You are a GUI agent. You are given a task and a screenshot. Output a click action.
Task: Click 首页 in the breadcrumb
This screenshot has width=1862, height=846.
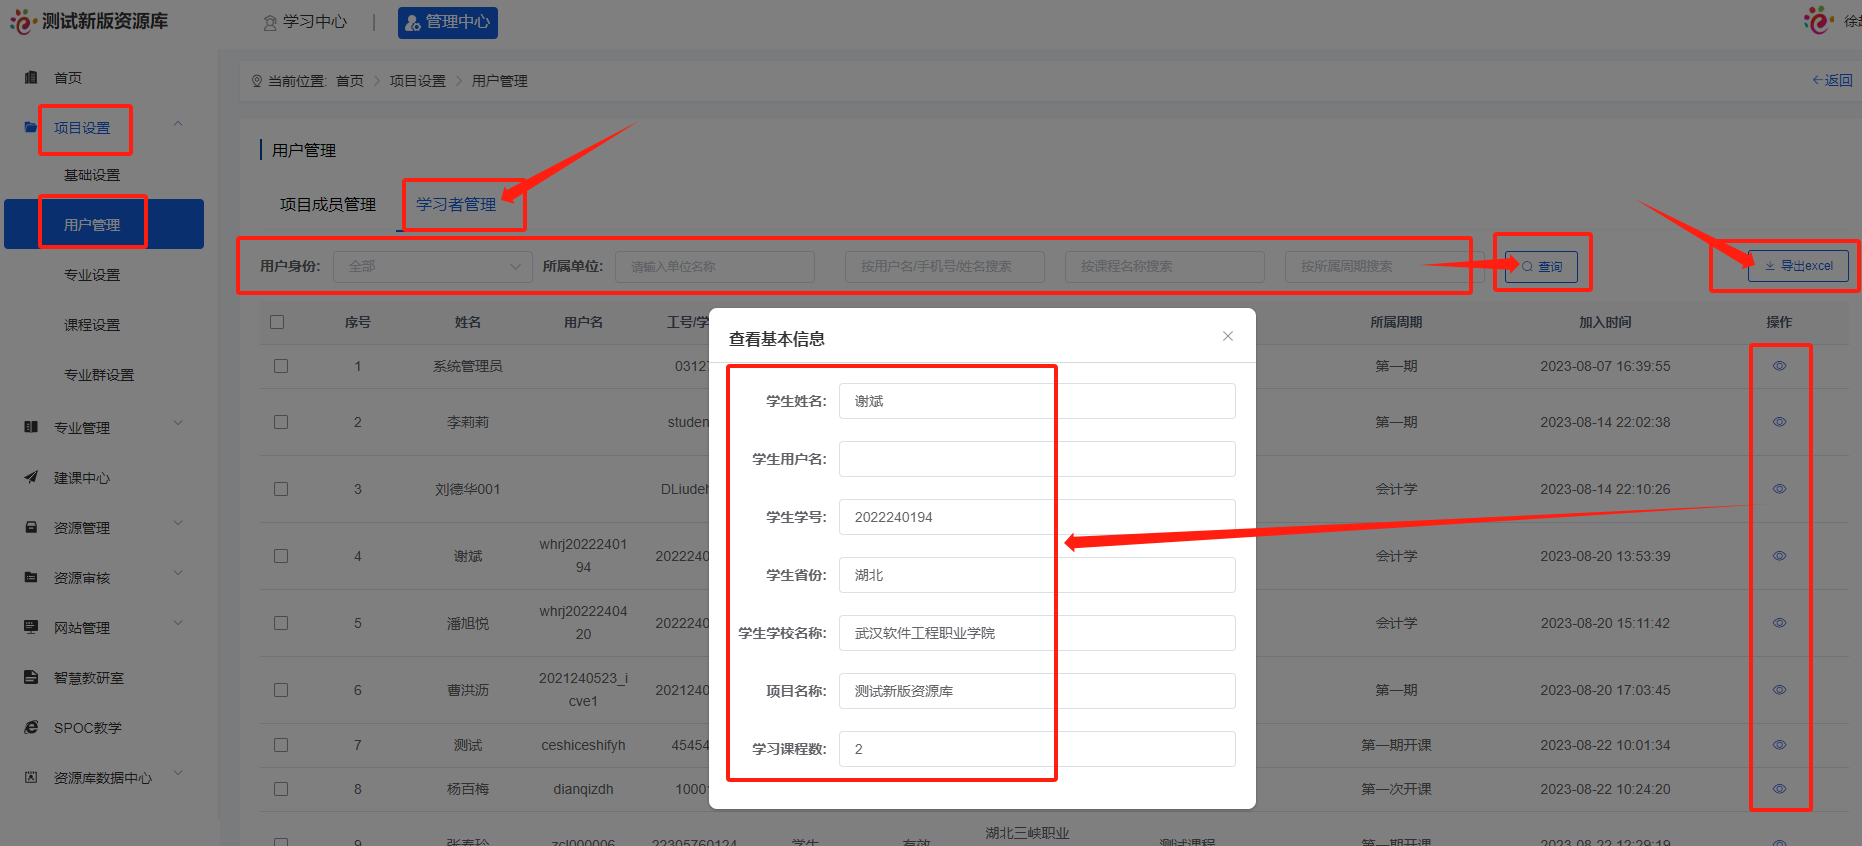(350, 81)
